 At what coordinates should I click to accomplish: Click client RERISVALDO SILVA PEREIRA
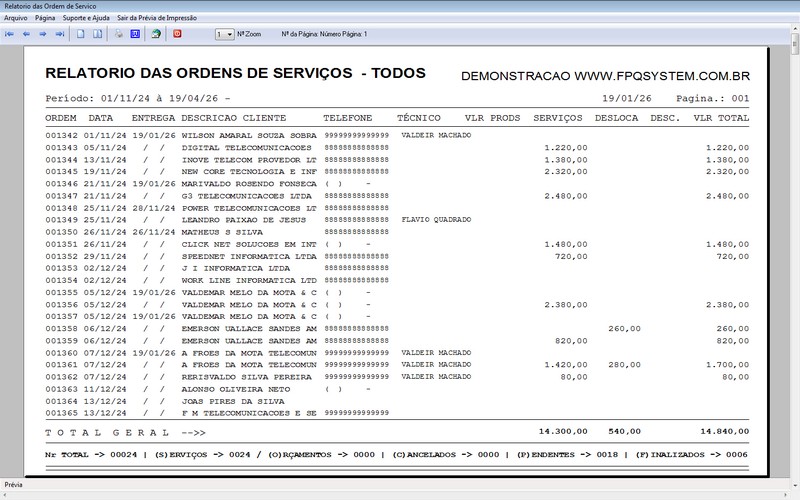tap(246, 378)
